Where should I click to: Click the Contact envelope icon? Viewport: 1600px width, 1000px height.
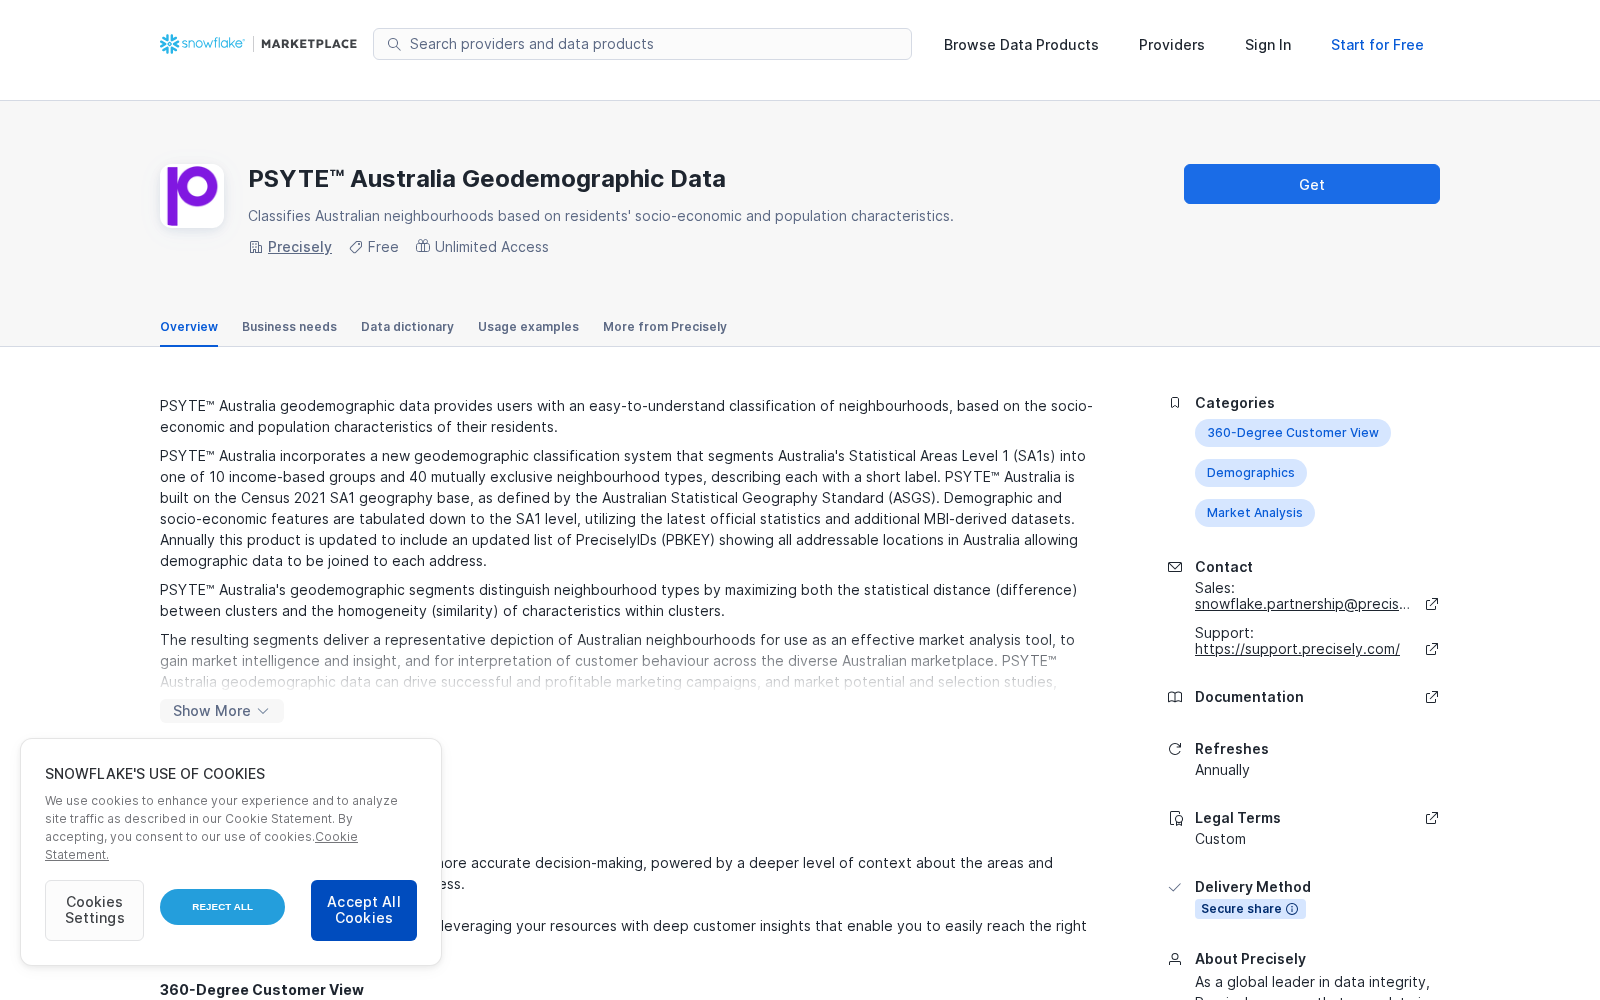[1175, 567]
